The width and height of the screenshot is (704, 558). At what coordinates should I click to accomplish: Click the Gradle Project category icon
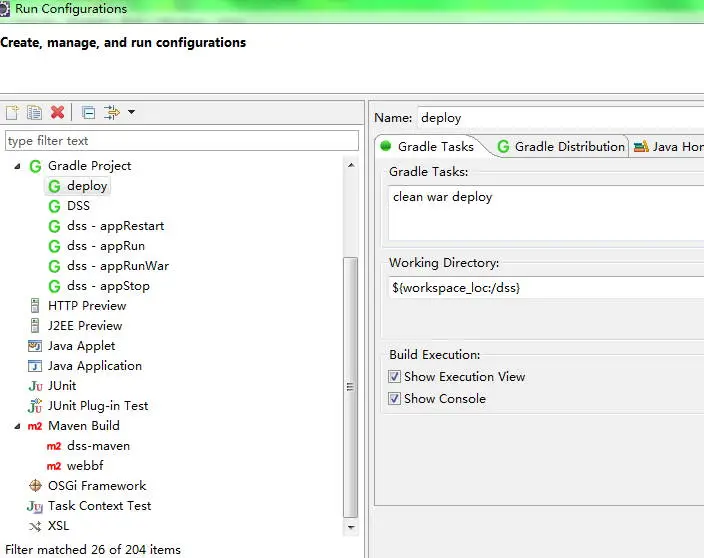35,166
